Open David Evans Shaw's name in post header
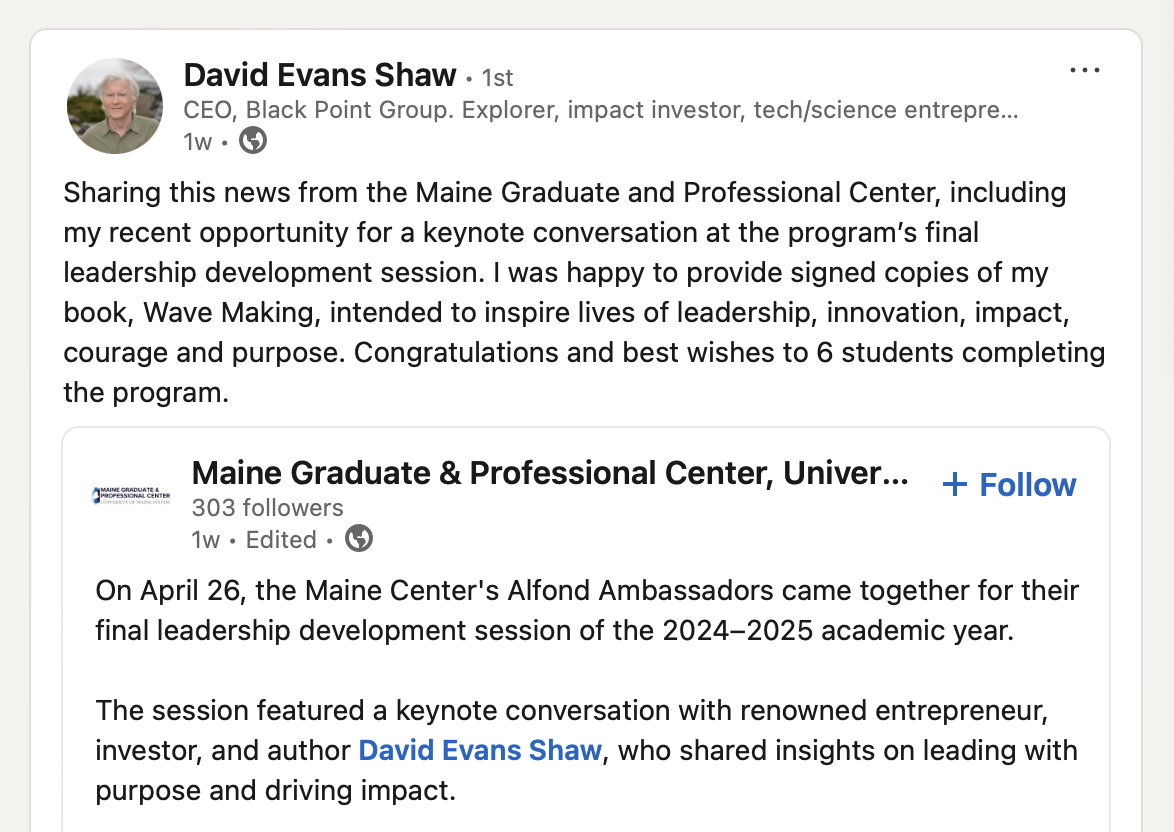The width and height of the screenshot is (1174, 832). pos(320,75)
